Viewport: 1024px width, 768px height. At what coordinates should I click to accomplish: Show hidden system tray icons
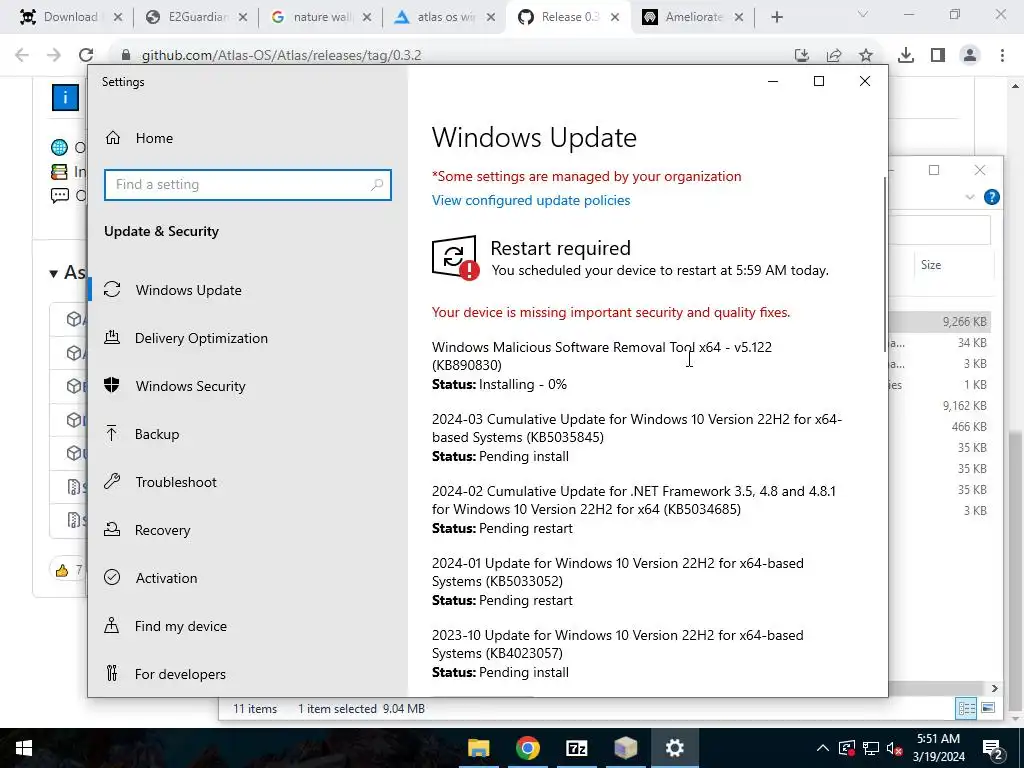tap(823, 748)
